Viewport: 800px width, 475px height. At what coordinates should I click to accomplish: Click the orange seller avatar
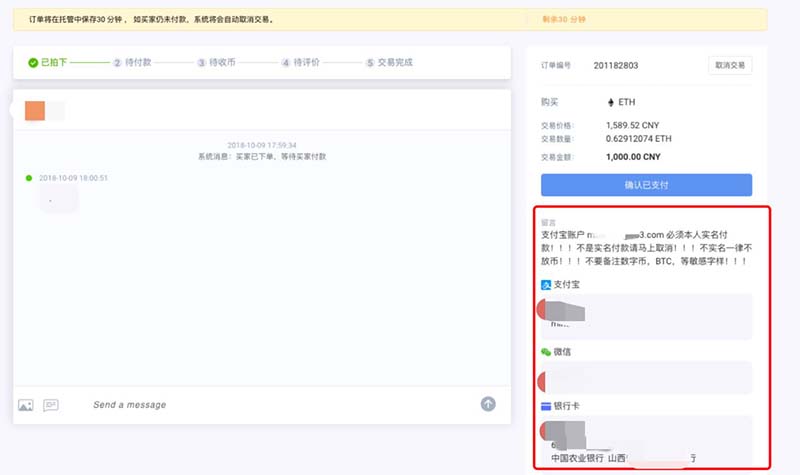tap(35, 110)
